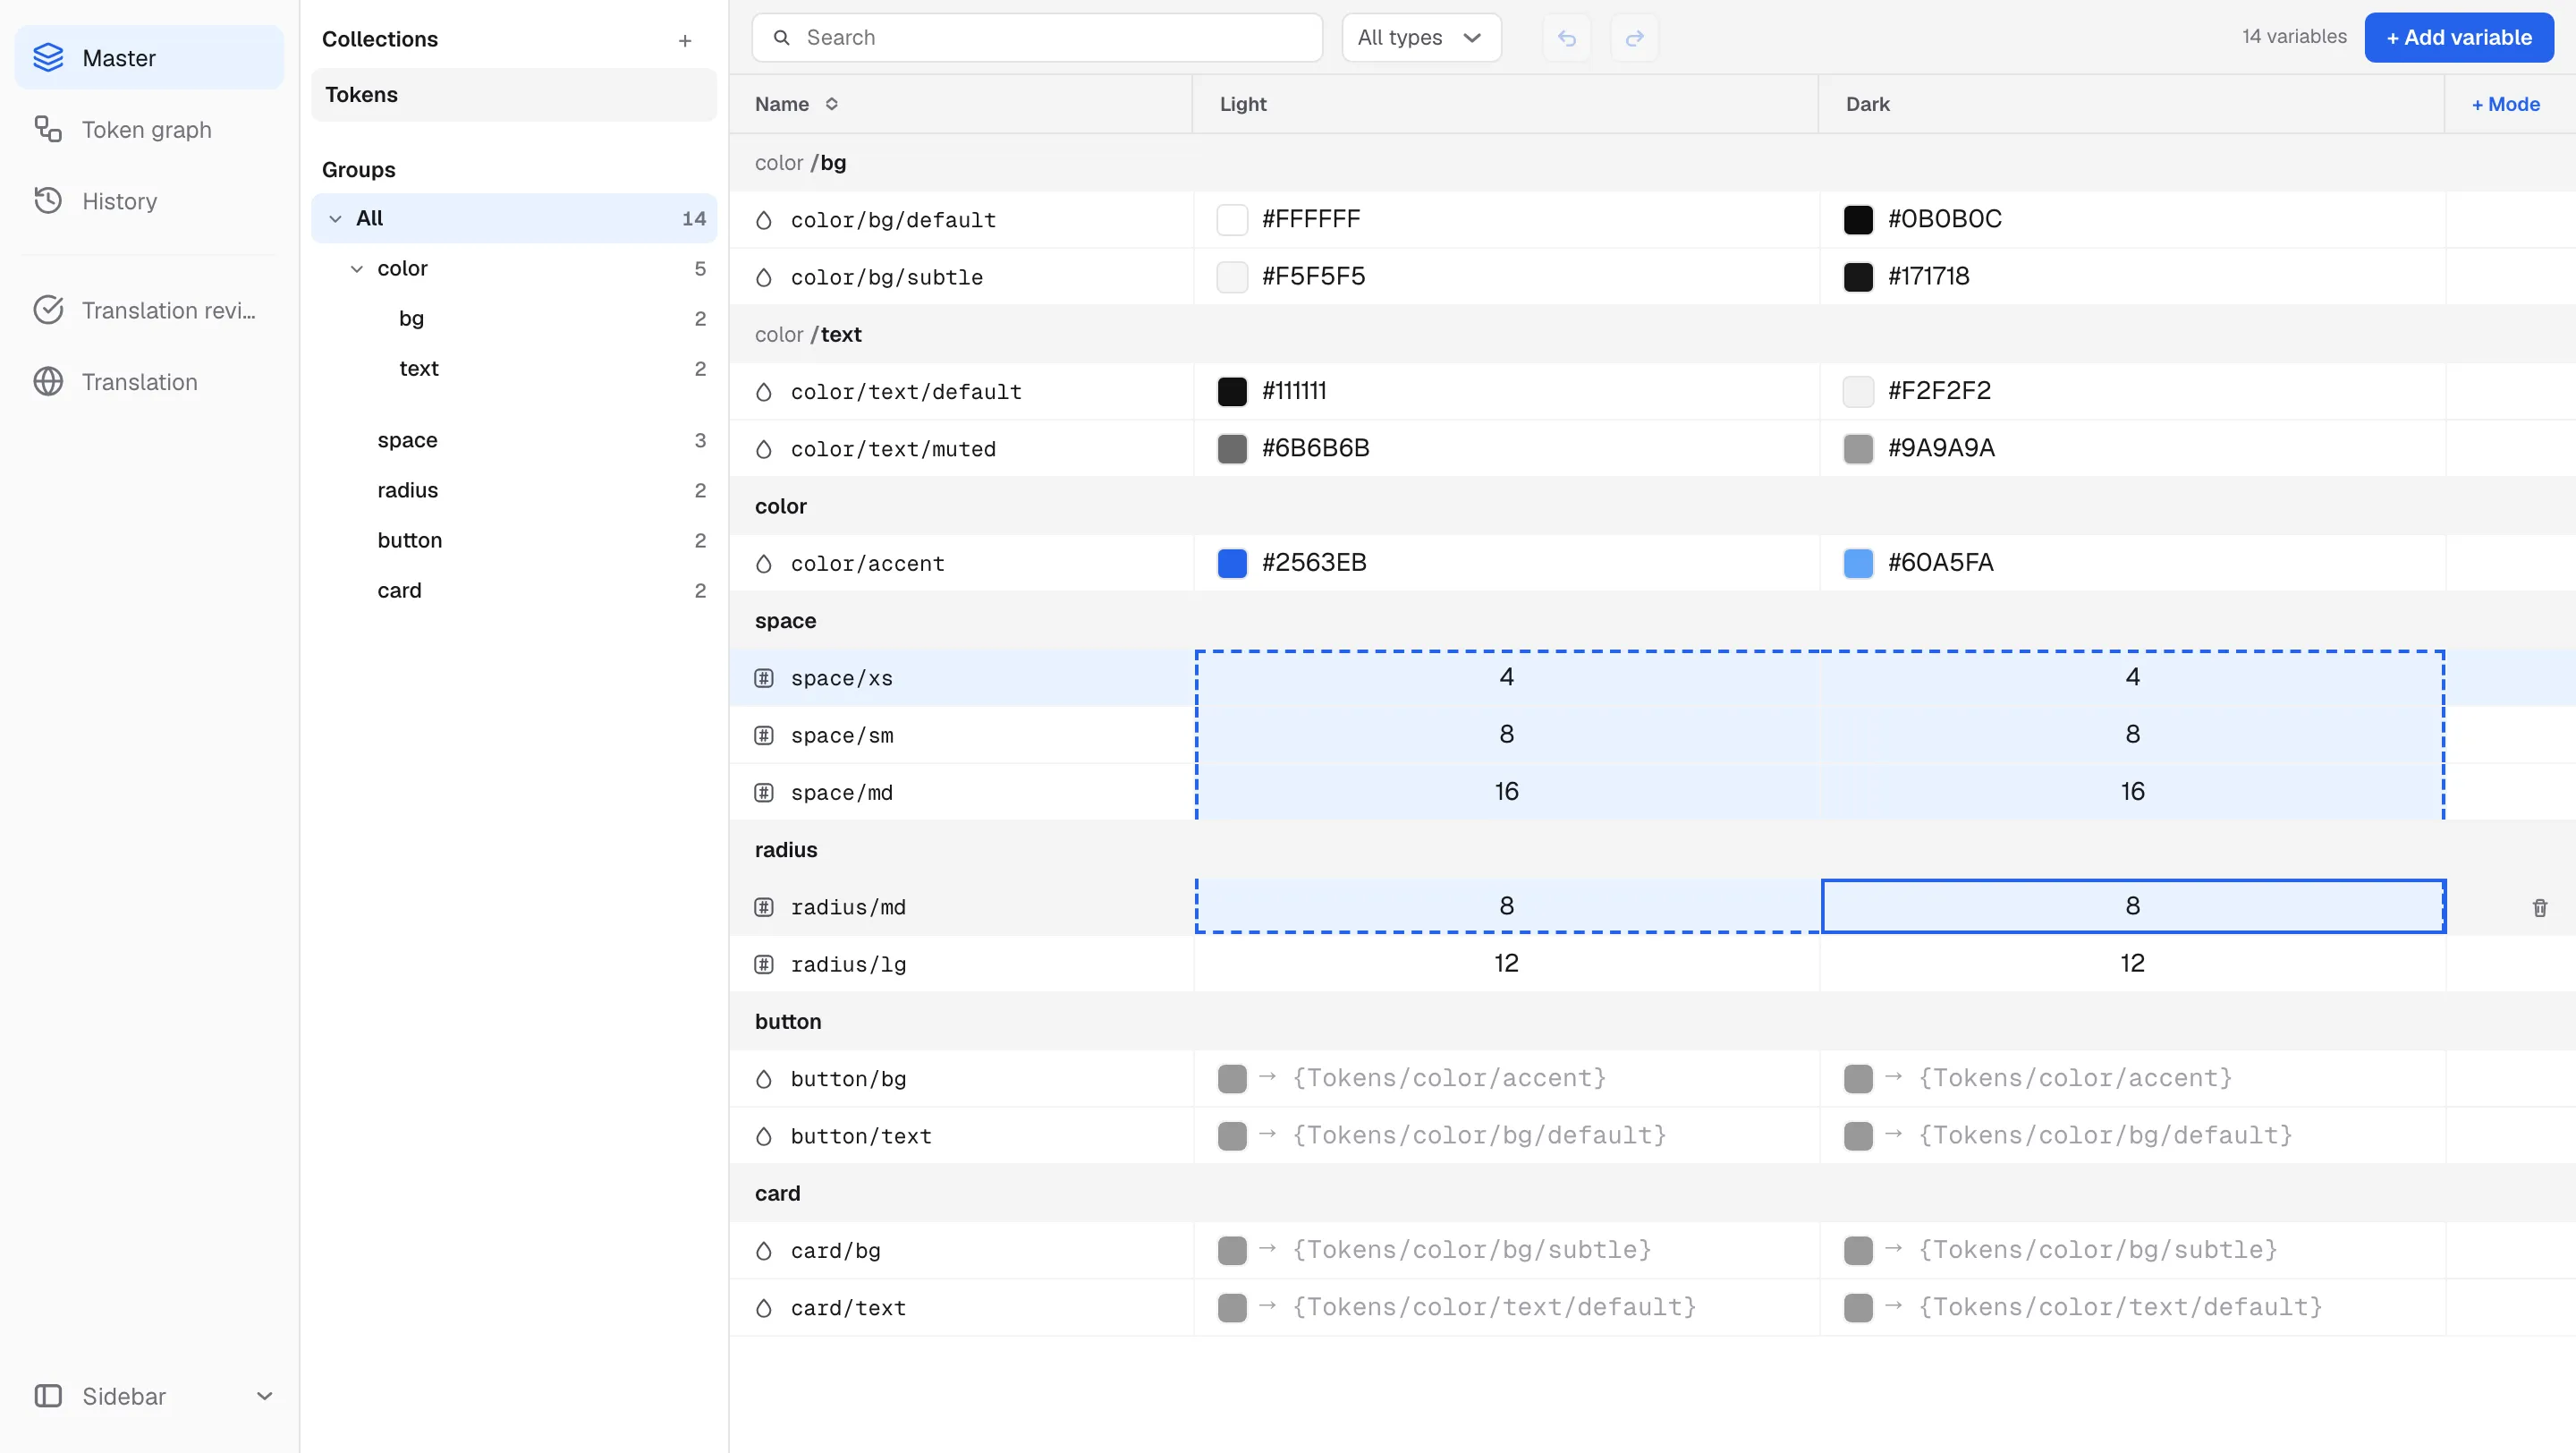This screenshot has height=1453, width=2576.
Task: Click the number type icon of space/xs
Action: [764, 678]
